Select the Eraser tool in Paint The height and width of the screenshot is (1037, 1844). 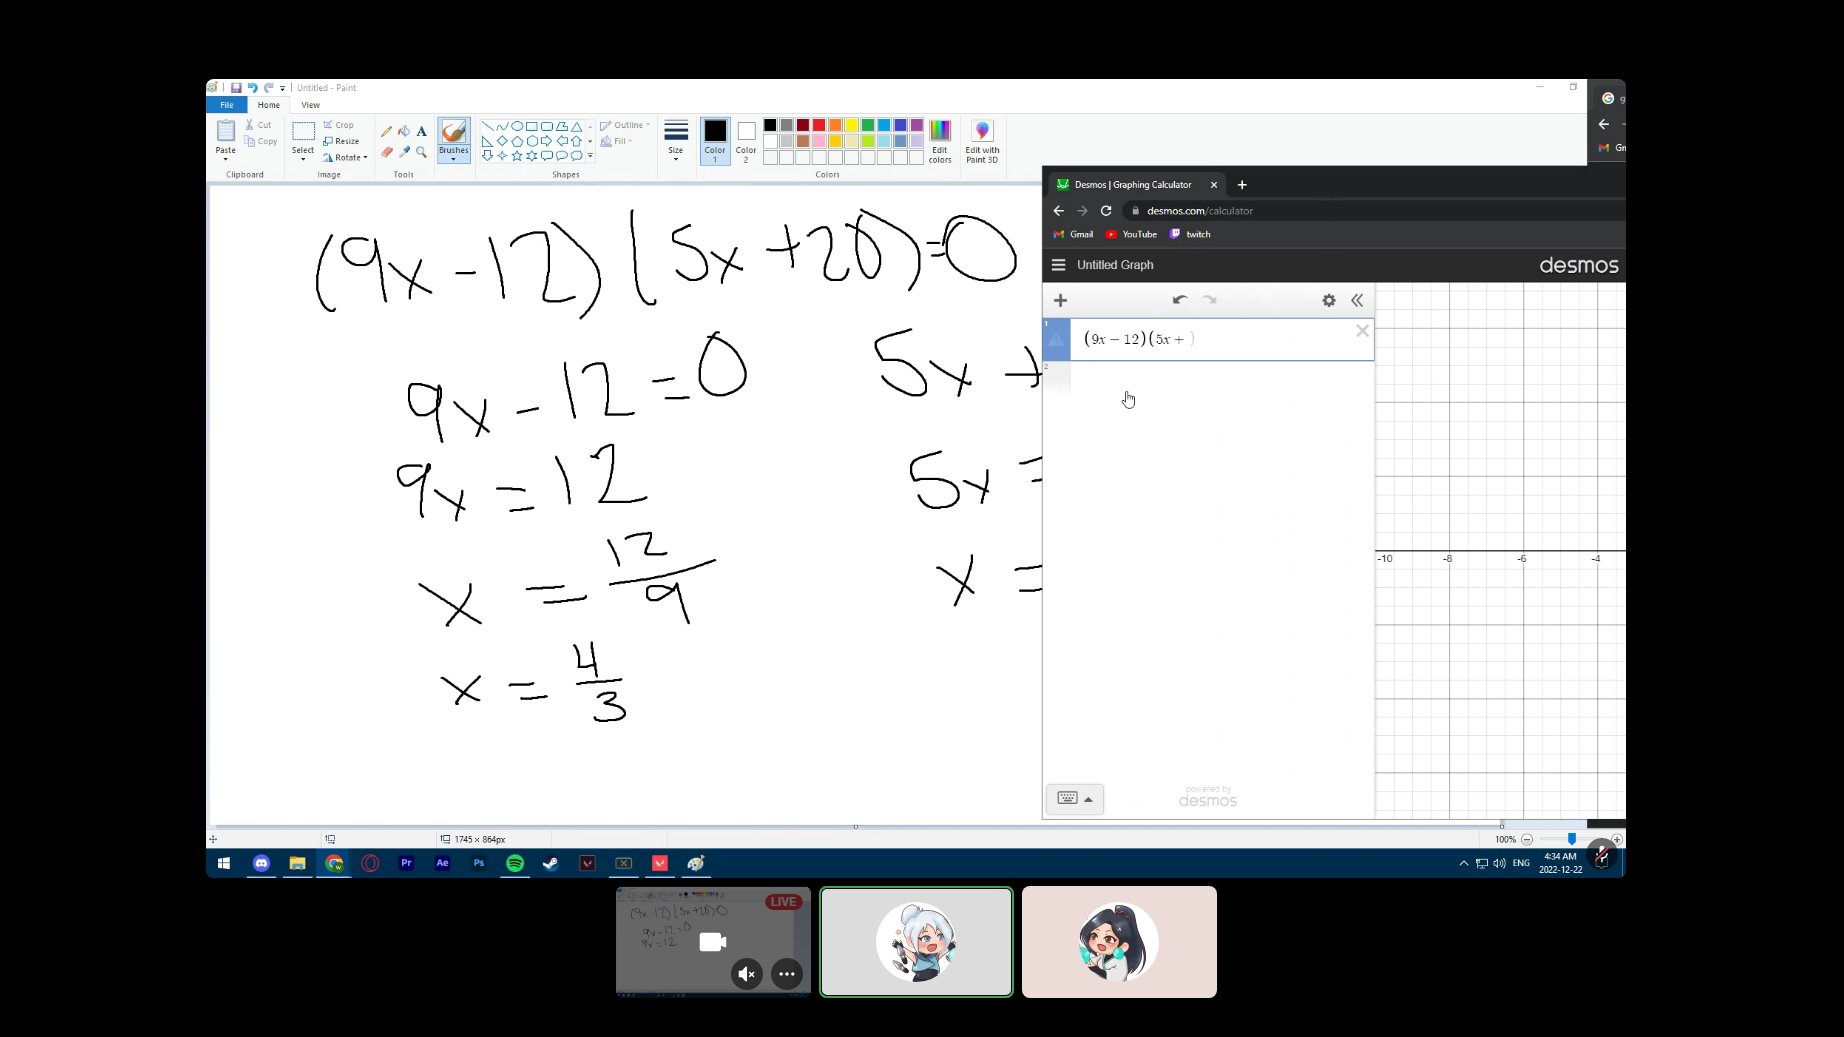[386, 152]
